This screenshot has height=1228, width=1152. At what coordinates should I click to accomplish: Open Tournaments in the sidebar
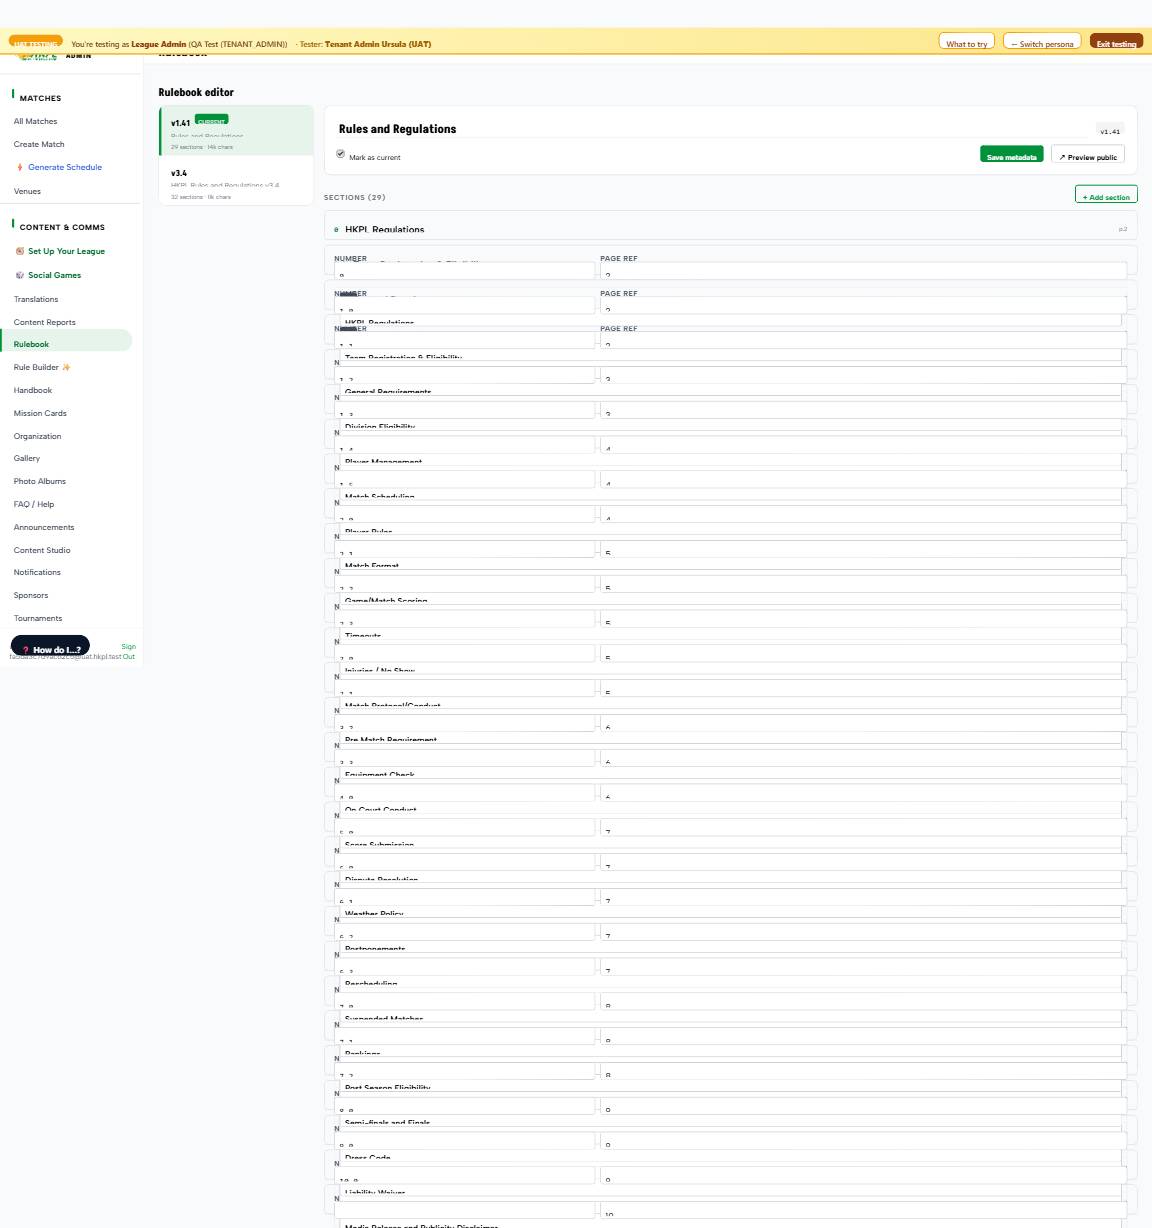pyautogui.click(x=38, y=618)
